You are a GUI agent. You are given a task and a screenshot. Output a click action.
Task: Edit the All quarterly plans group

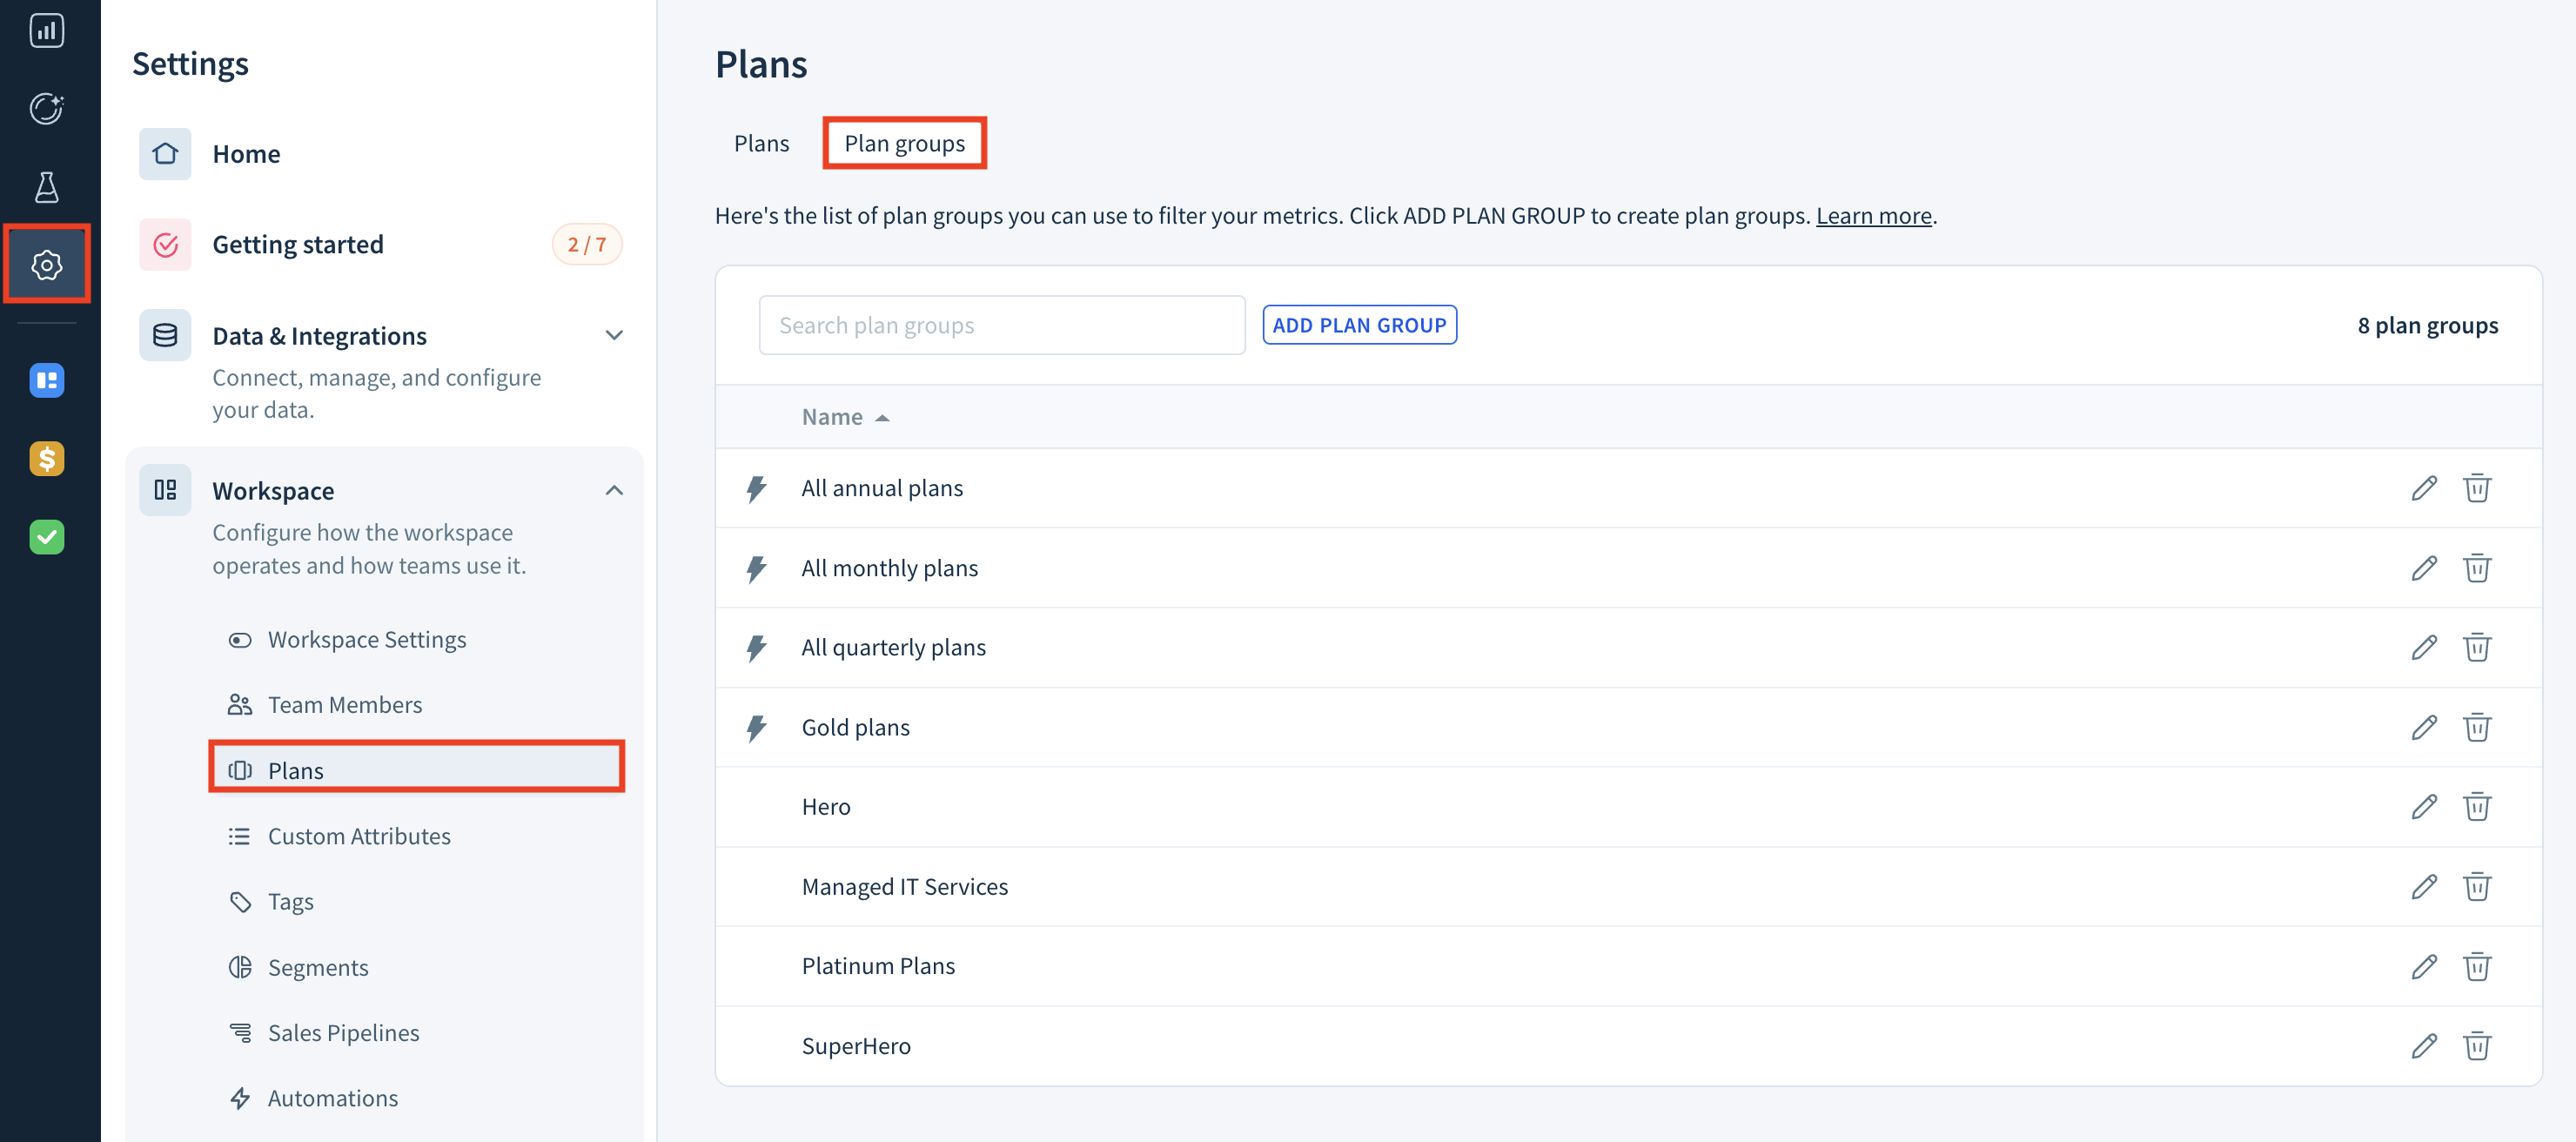click(2423, 647)
